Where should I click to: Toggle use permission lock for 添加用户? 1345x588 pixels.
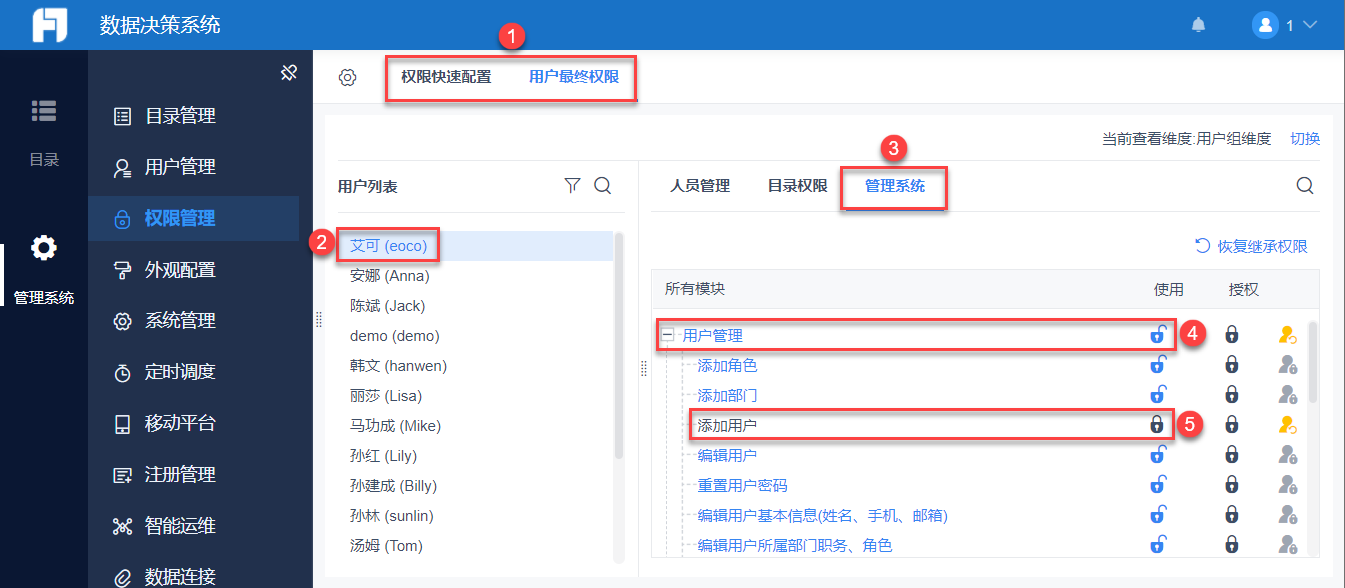(x=1157, y=424)
